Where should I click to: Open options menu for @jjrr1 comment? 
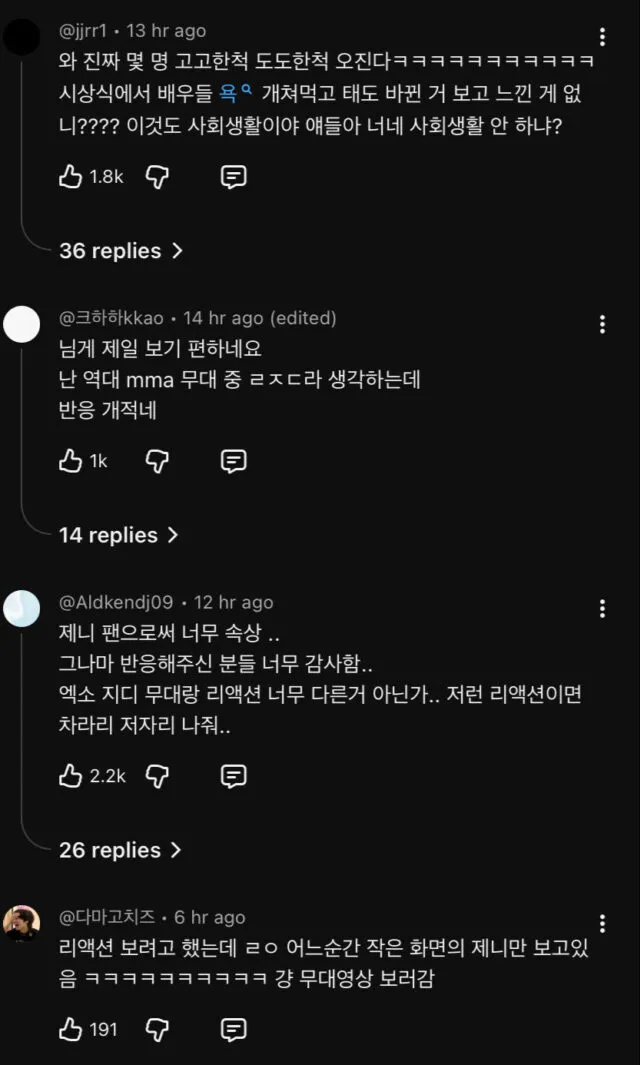602,38
